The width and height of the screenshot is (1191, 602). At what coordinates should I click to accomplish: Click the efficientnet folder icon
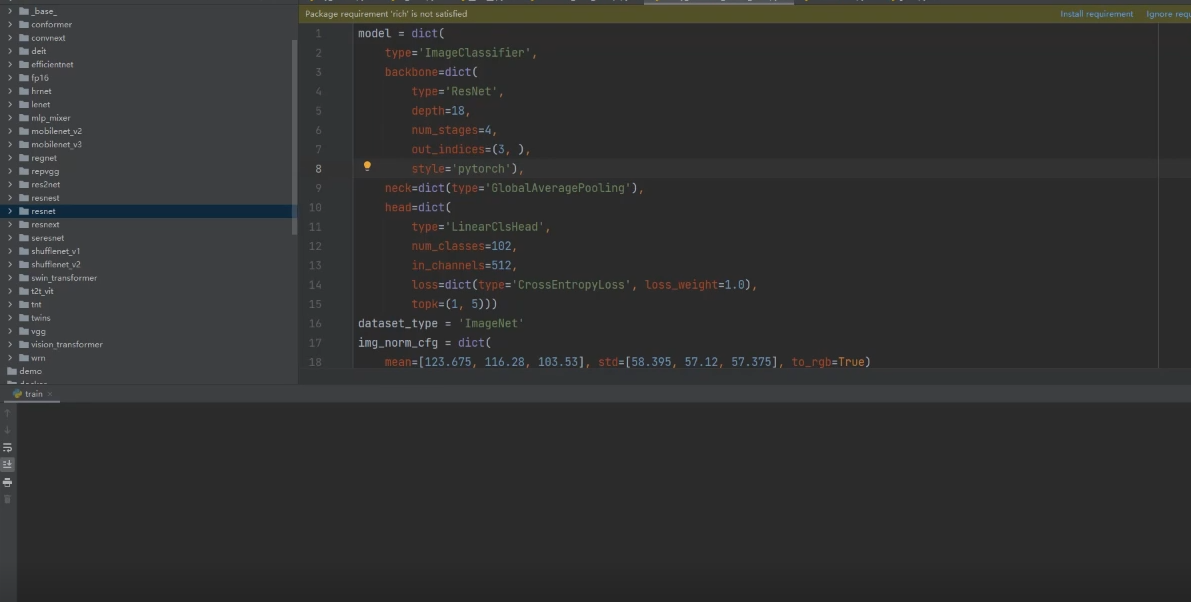tap(24, 64)
